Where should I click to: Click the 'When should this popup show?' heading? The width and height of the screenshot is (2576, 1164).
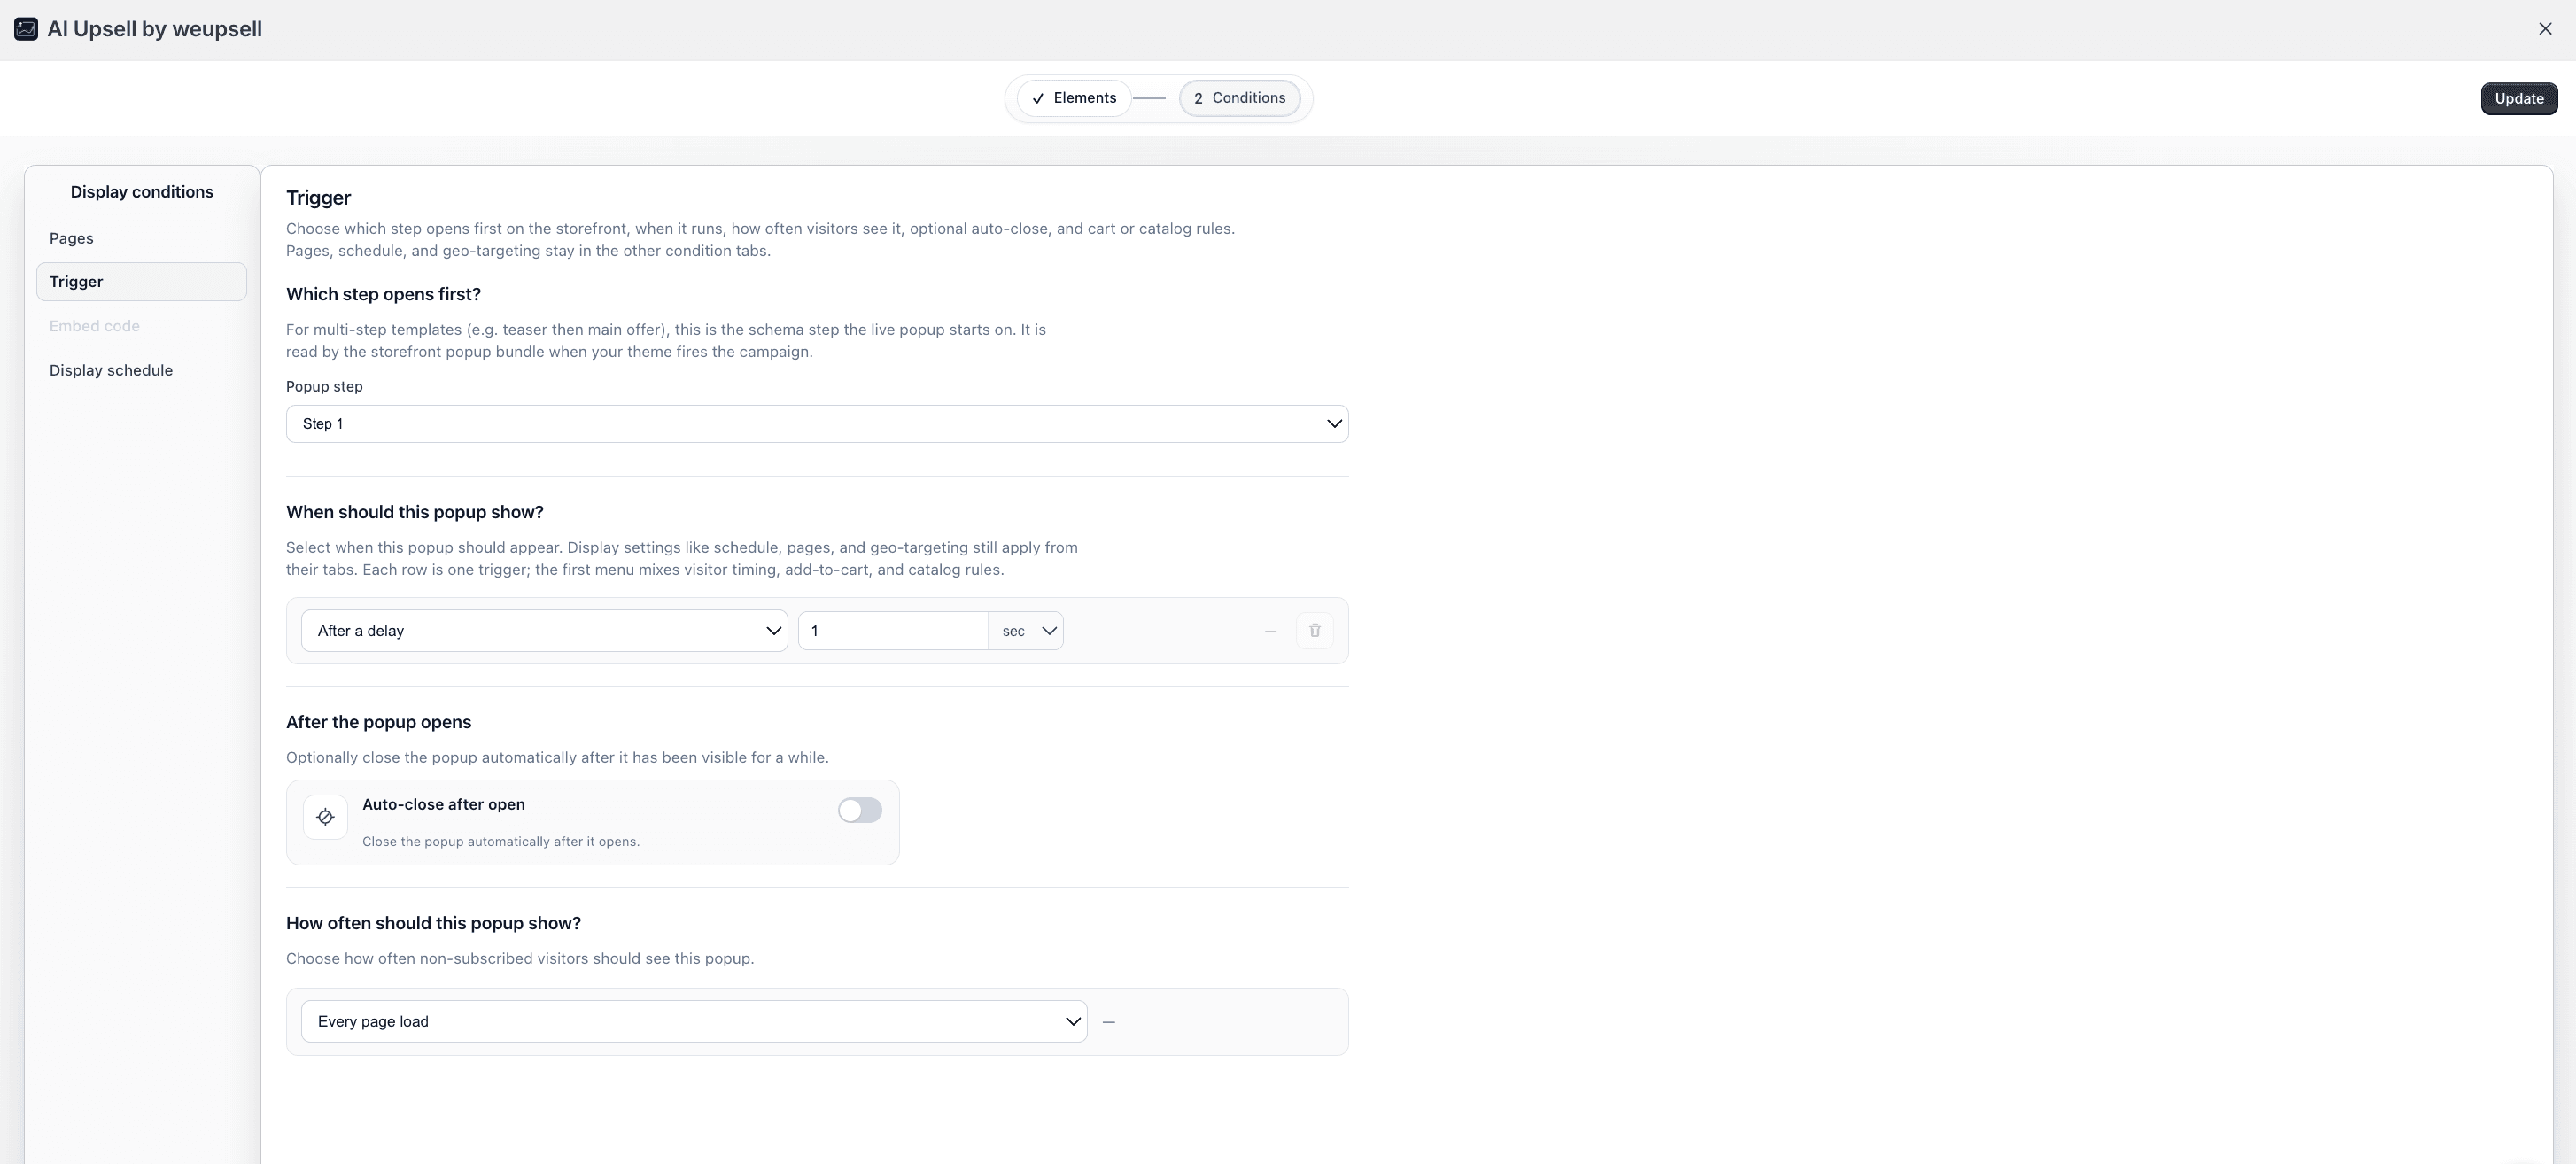tap(415, 512)
